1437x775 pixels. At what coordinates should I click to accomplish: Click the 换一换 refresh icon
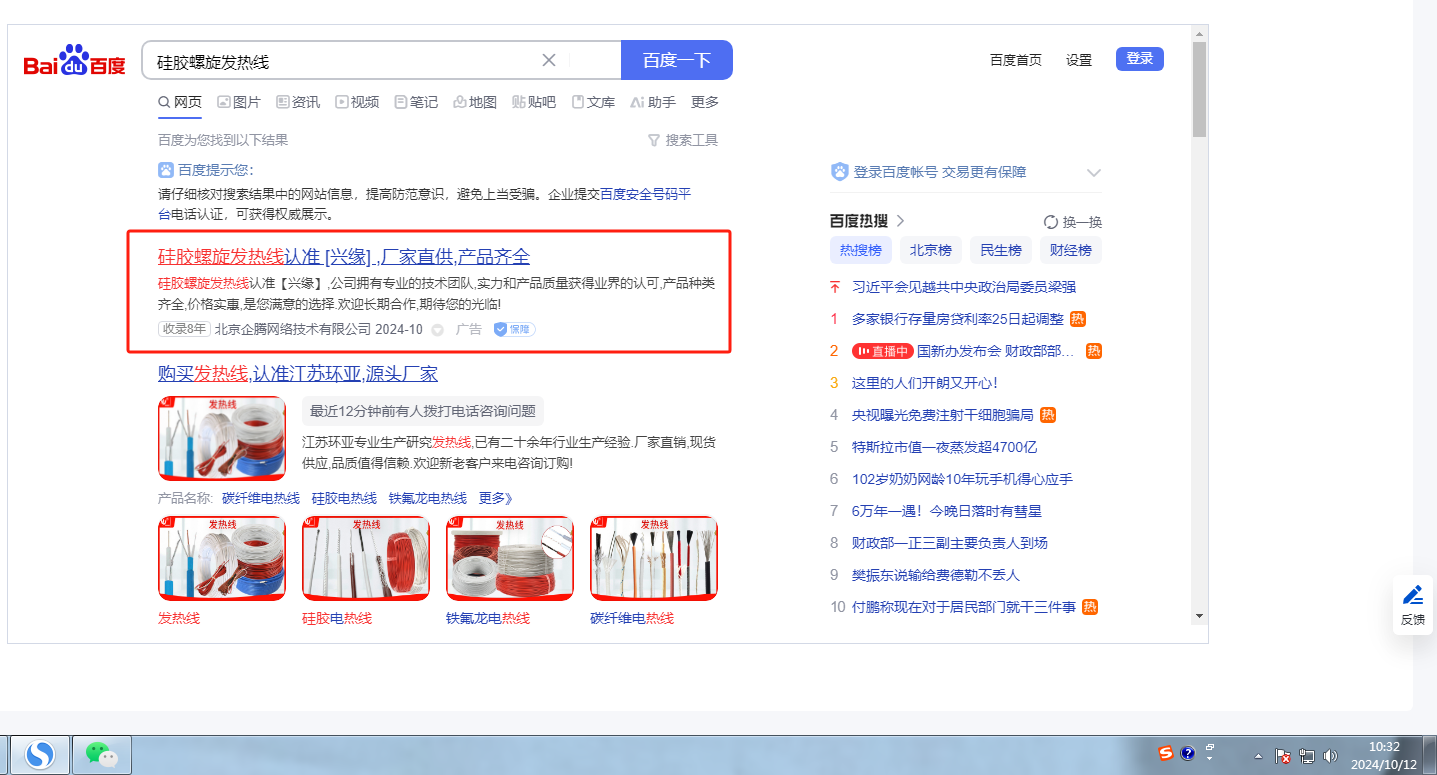click(x=1050, y=222)
